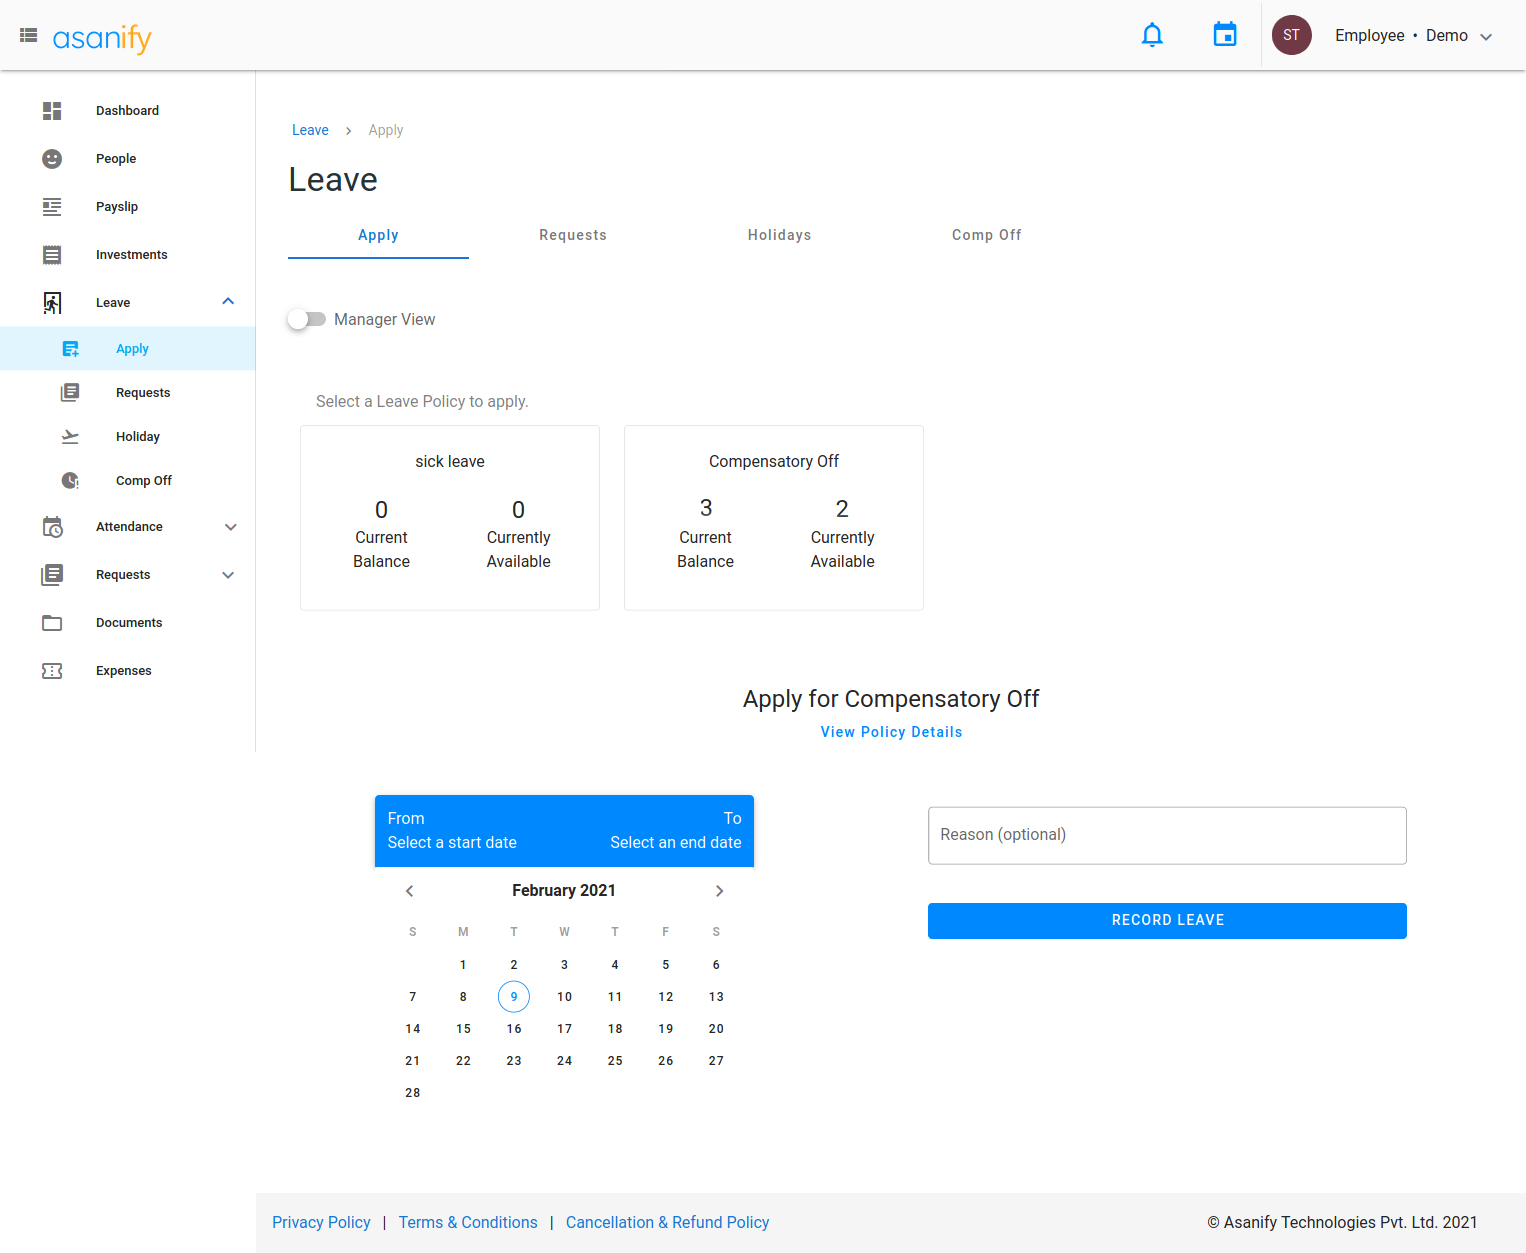
Task: Expand the Attendance sidebar section
Action: 230,527
